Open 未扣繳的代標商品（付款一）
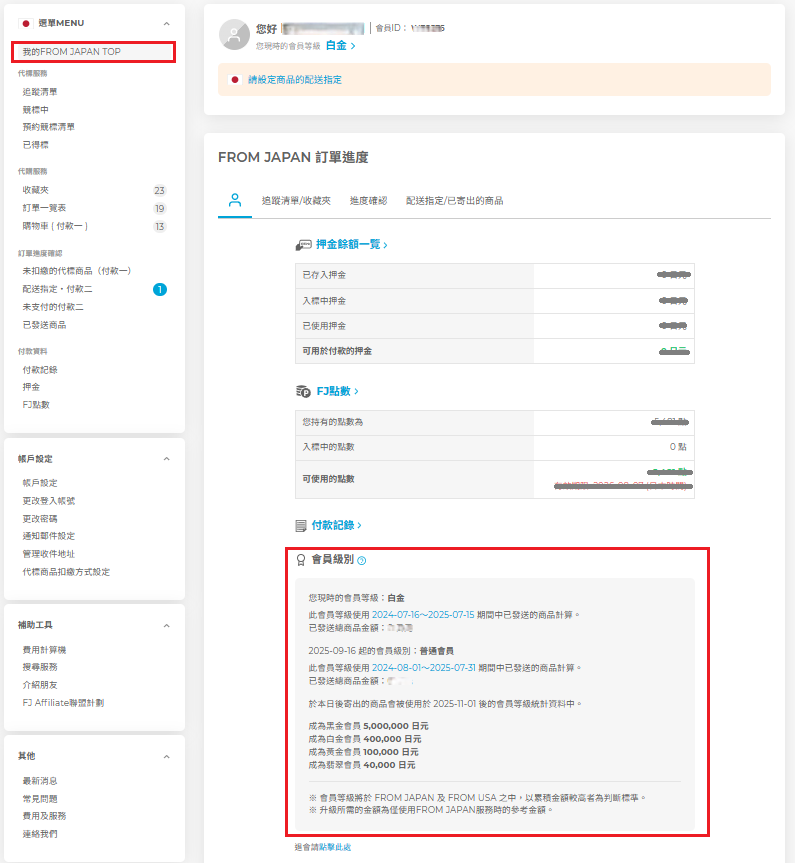Image resolution: width=795 pixels, height=863 pixels. coord(77,271)
